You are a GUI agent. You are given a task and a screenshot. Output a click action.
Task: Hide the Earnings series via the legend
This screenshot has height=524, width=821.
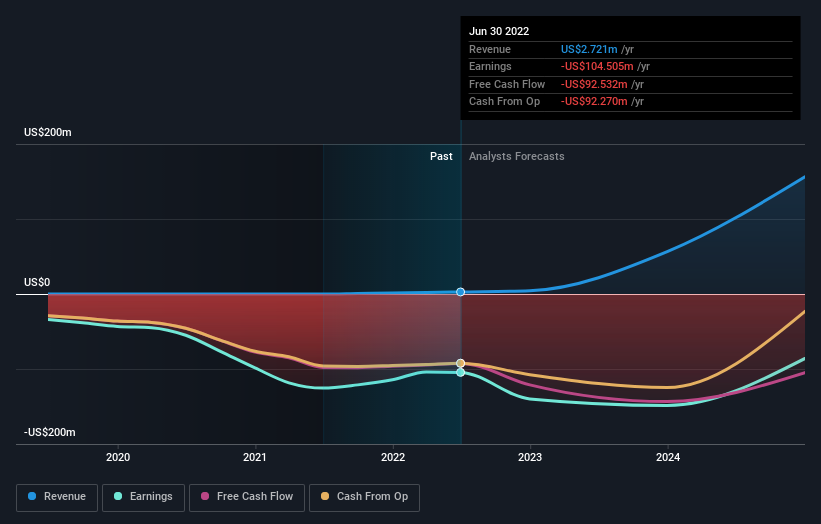pyautogui.click(x=143, y=497)
